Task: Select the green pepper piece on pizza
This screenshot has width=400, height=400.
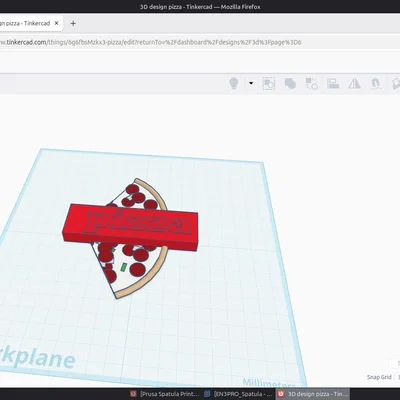Action: coord(123,267)
